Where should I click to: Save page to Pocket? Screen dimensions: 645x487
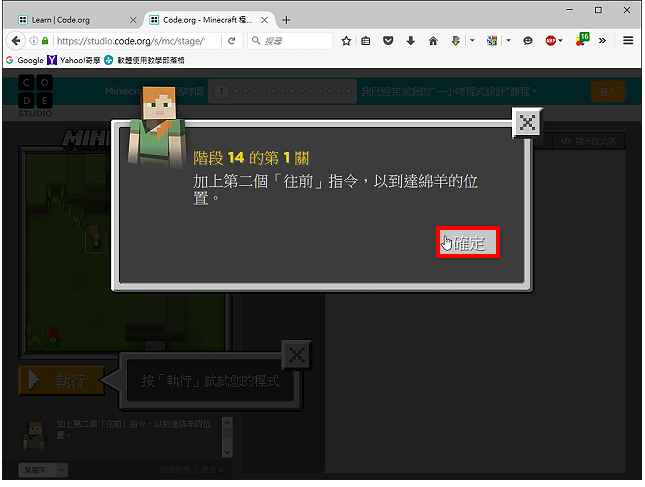[x=388, y=41]
